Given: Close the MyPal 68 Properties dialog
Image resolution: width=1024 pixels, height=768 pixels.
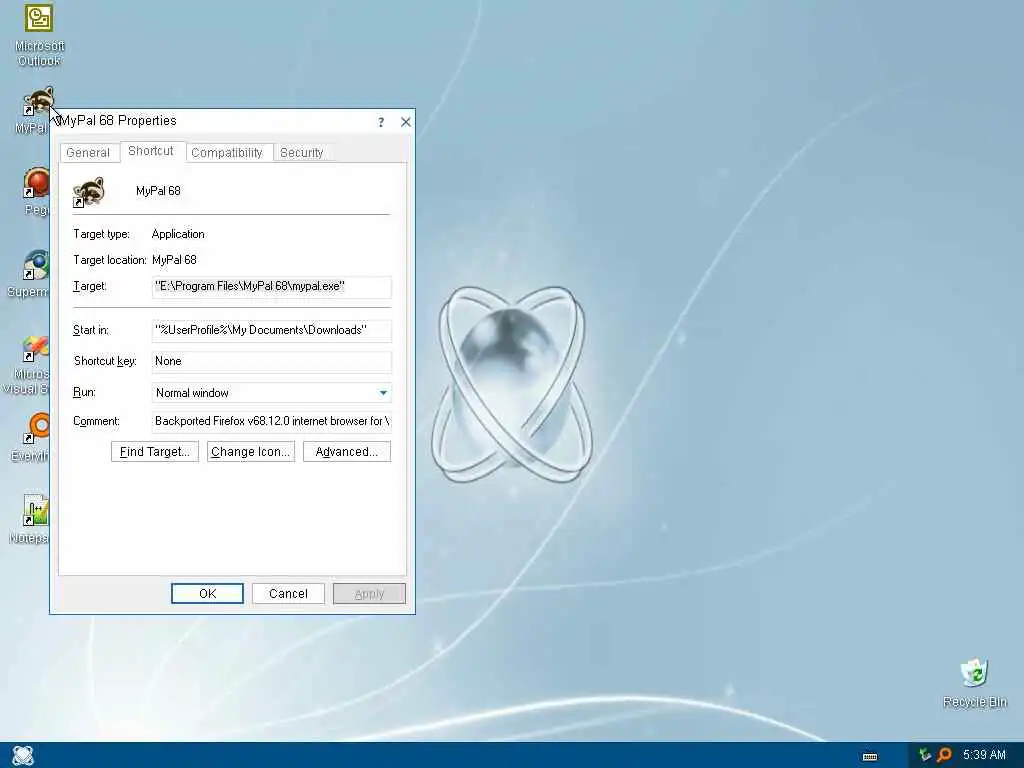Looking at the screenshot, I should 406,122.
